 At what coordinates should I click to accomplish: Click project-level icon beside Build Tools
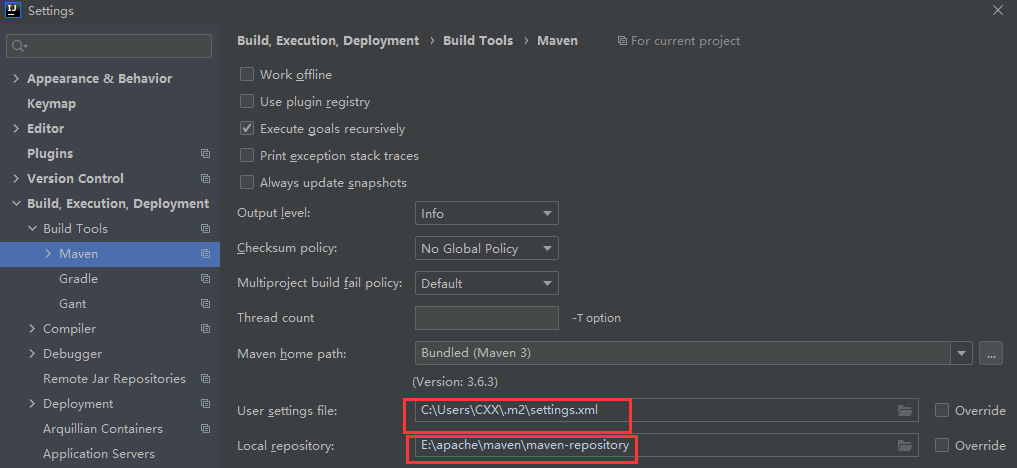click(x=206, y=229)
